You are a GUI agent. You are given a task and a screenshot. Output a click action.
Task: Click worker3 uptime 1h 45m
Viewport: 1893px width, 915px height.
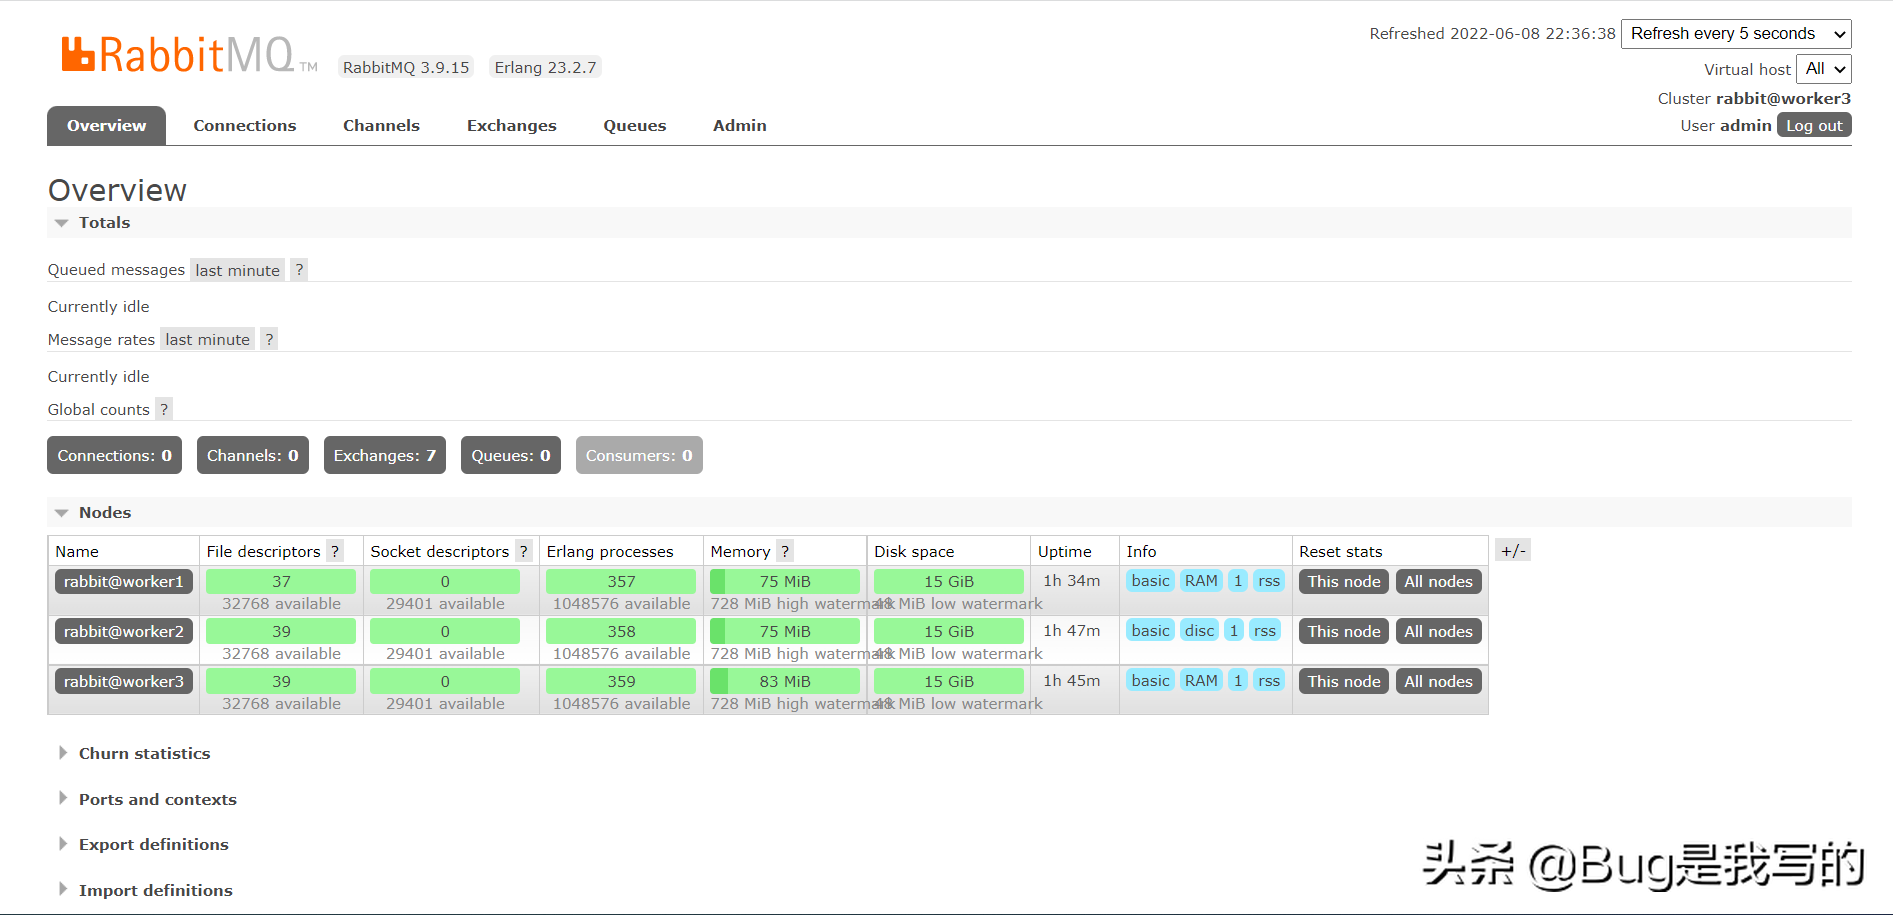click(1071, 681)
